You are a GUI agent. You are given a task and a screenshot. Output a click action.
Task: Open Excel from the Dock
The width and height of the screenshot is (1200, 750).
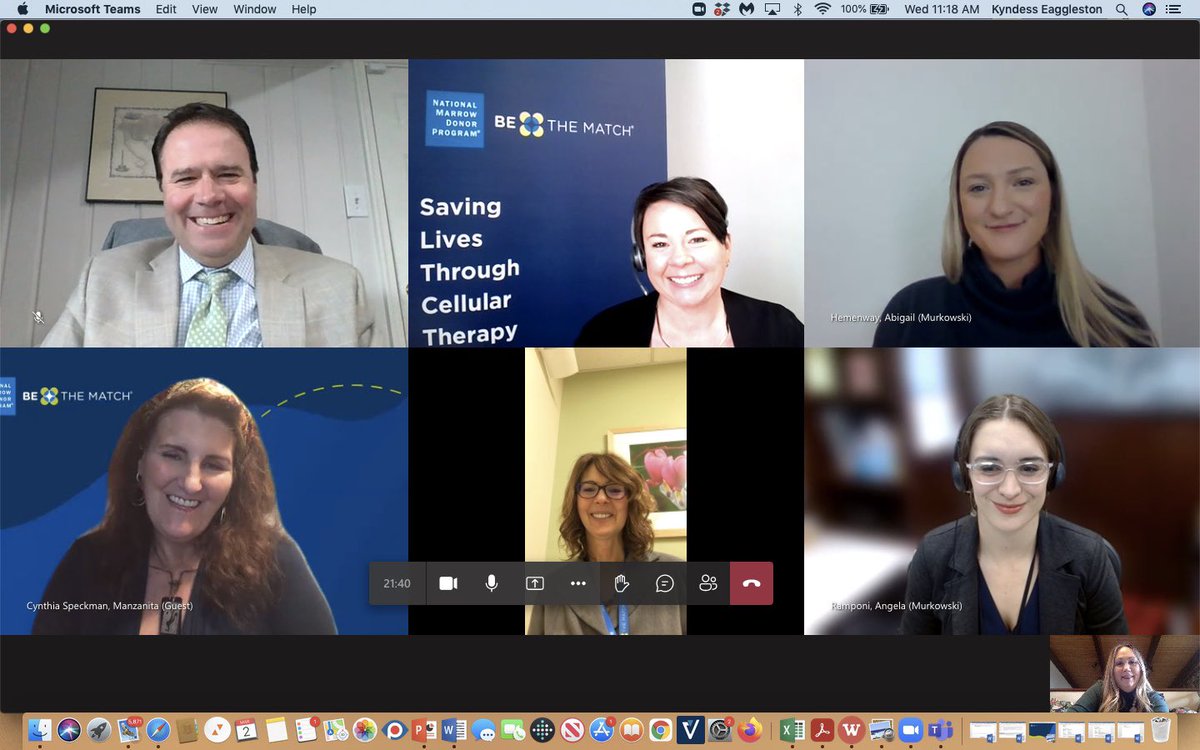[x=792, y=730]
